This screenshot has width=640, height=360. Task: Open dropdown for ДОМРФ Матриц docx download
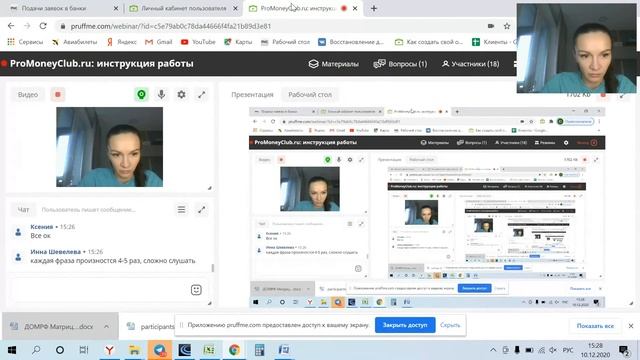106,327
